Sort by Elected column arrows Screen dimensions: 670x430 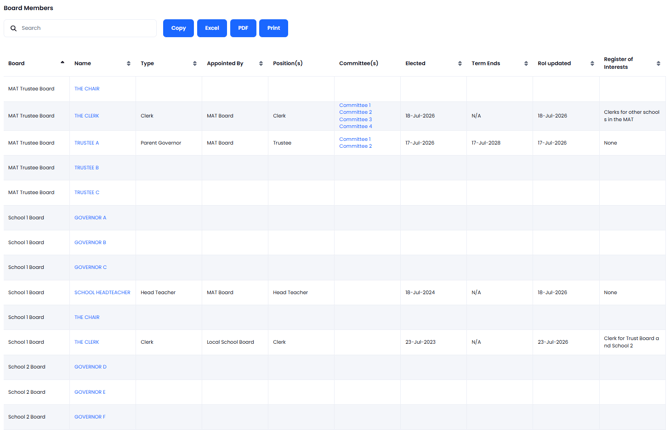click(x=460, y=63)
